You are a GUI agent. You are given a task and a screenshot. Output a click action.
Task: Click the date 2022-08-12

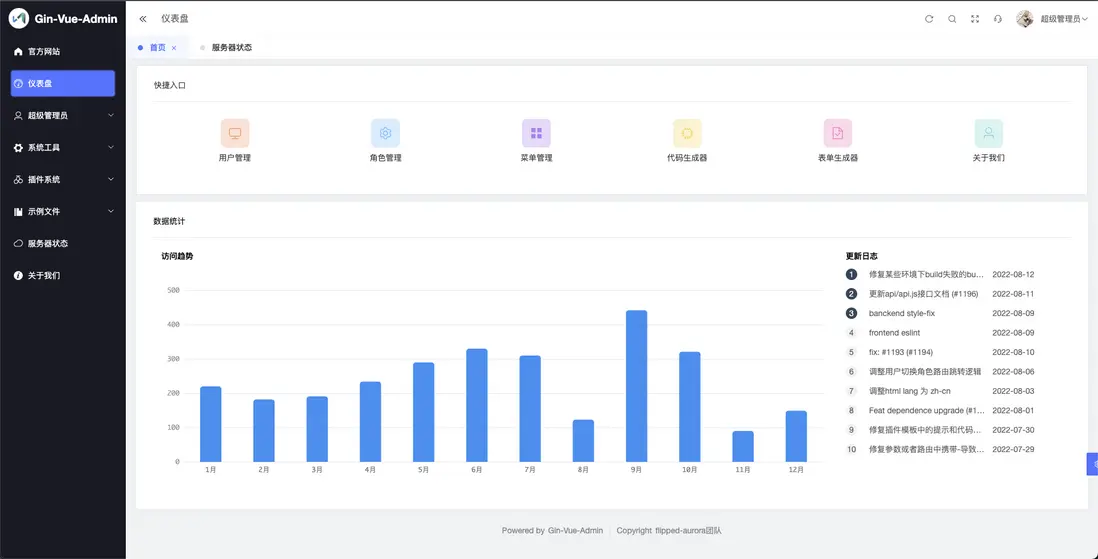(x=1013, y=275)
